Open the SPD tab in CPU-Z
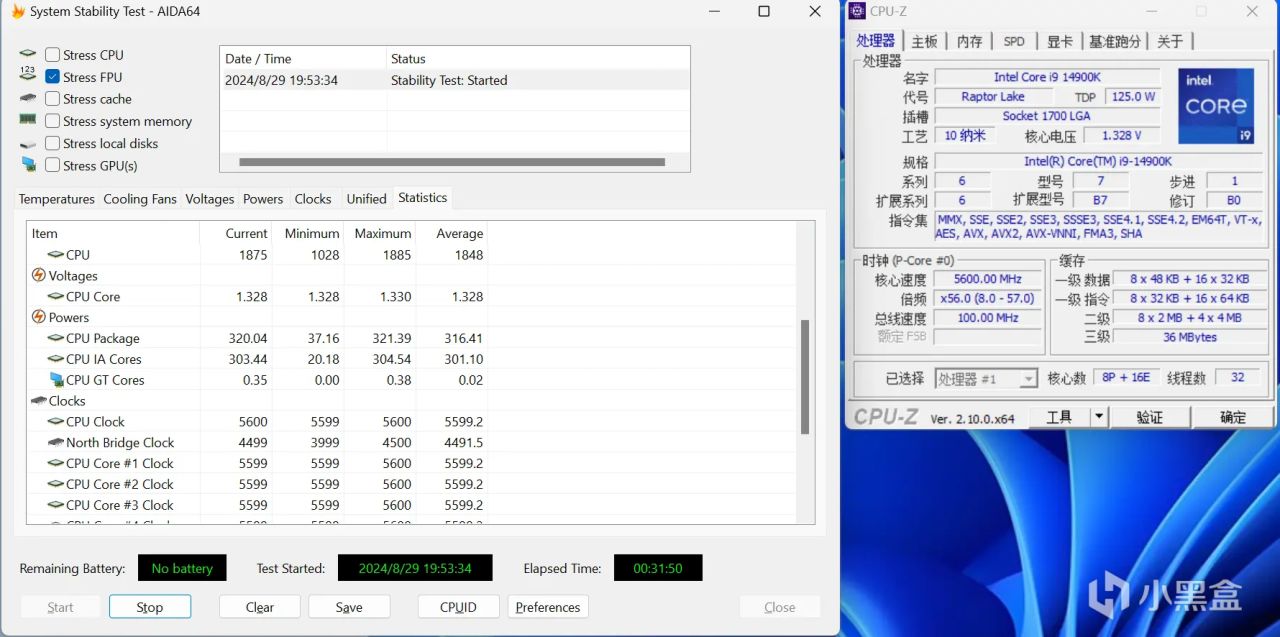This screenshot has height=637, width=1280. coord(1014,41)
